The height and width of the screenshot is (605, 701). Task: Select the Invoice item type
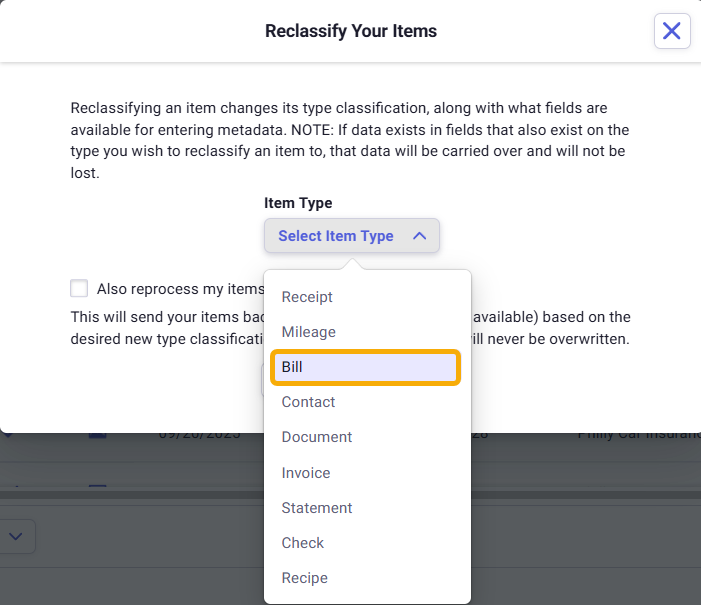tap(306, 473)
